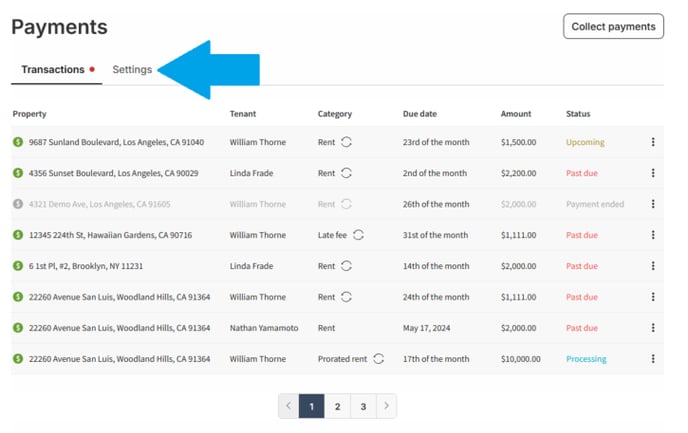Click dollar icon for 12345 224th St
688x433 pixels.
[x=18, y=235]
